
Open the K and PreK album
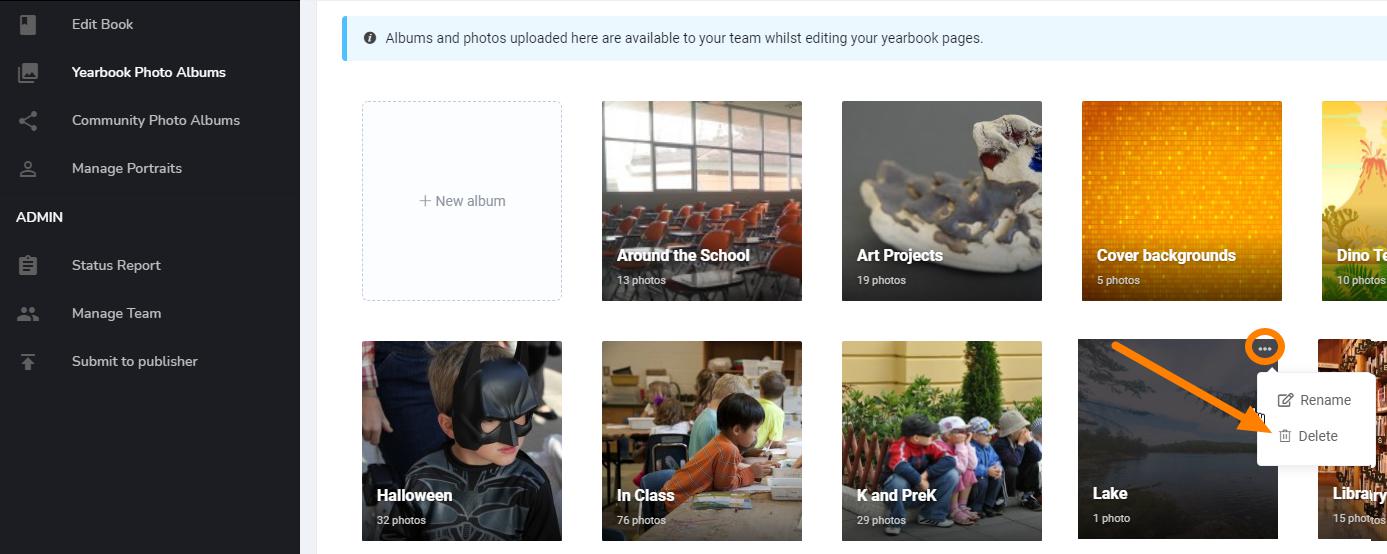[x=942, y=440]
